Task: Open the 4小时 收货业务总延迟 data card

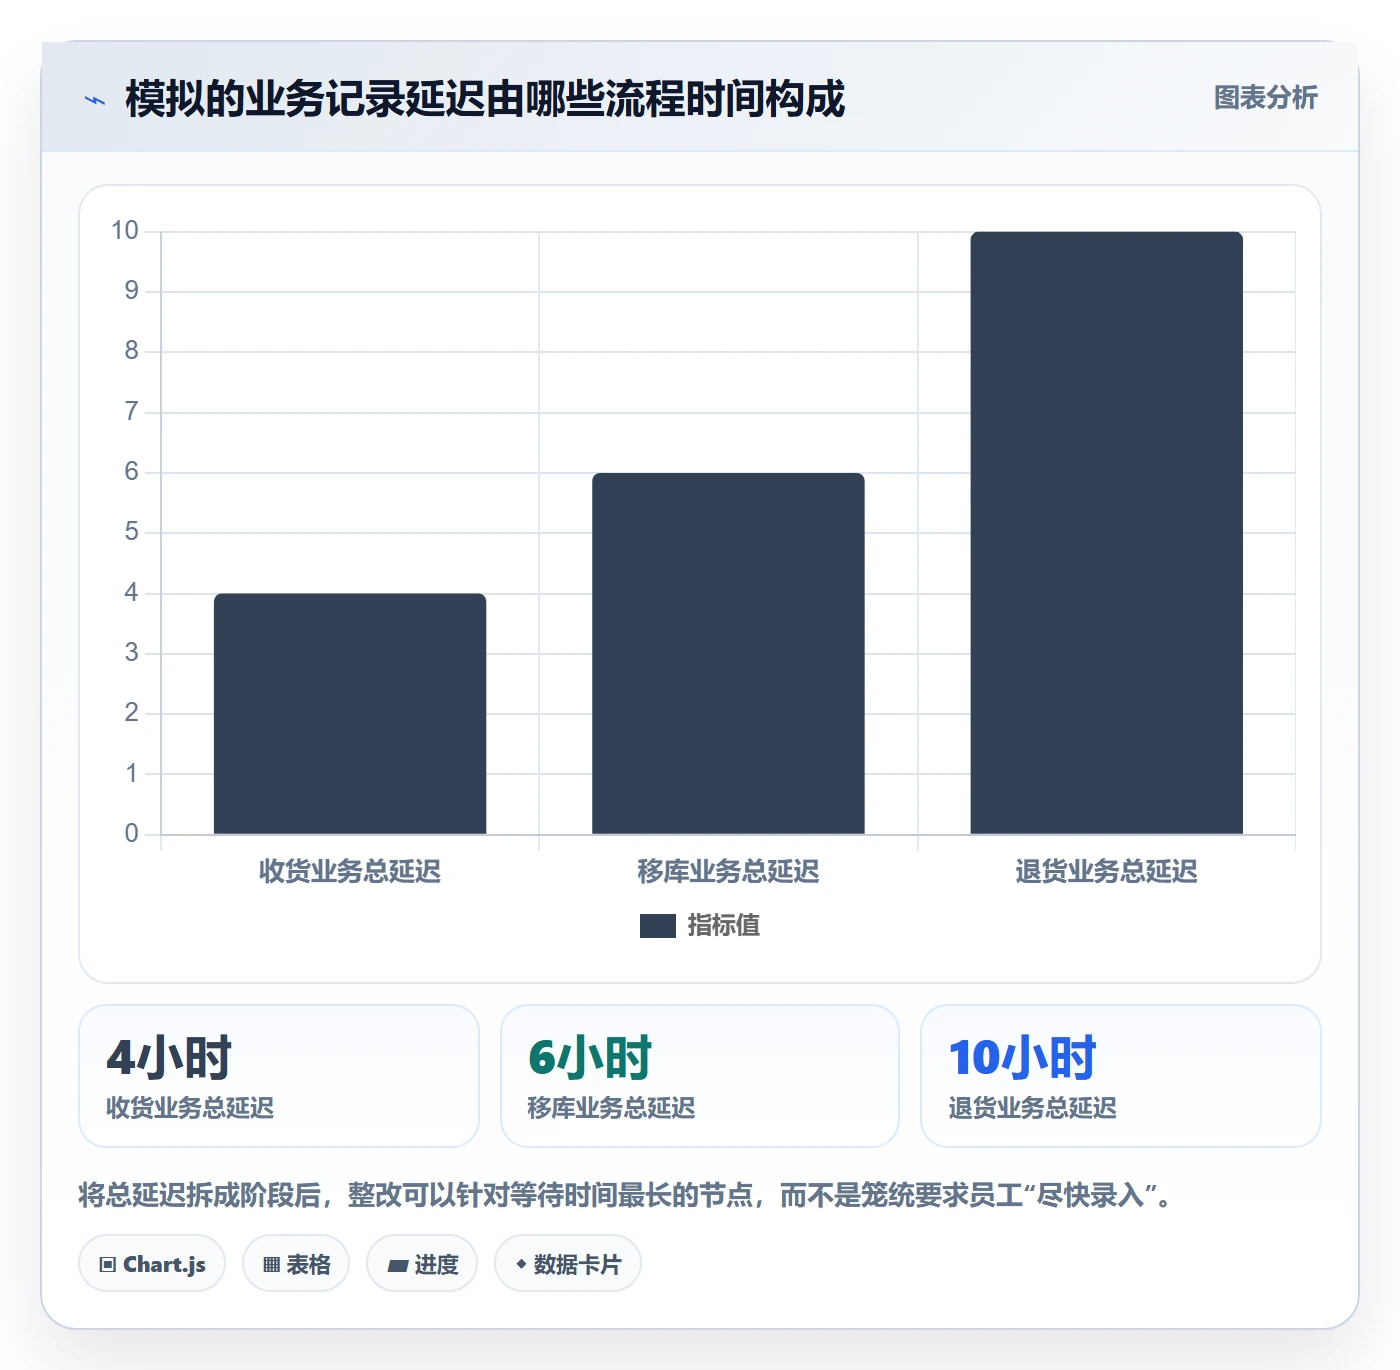Action: coord(279,1076)
